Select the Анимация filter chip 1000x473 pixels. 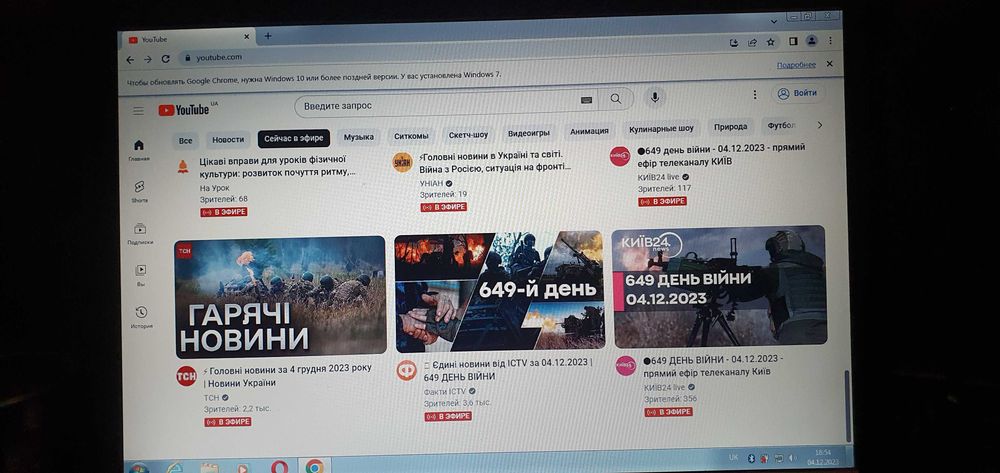pos(589,131)
